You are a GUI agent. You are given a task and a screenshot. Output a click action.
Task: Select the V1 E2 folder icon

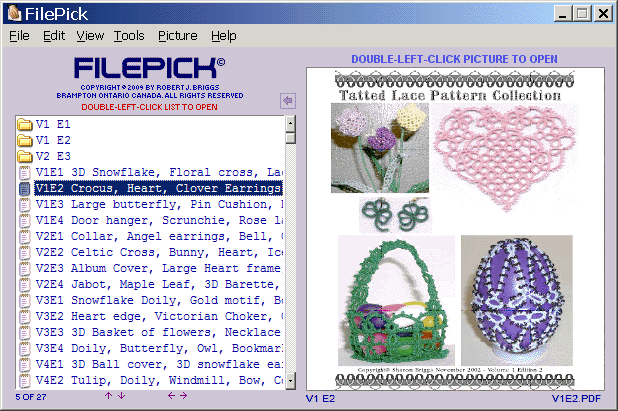point(25,140)
